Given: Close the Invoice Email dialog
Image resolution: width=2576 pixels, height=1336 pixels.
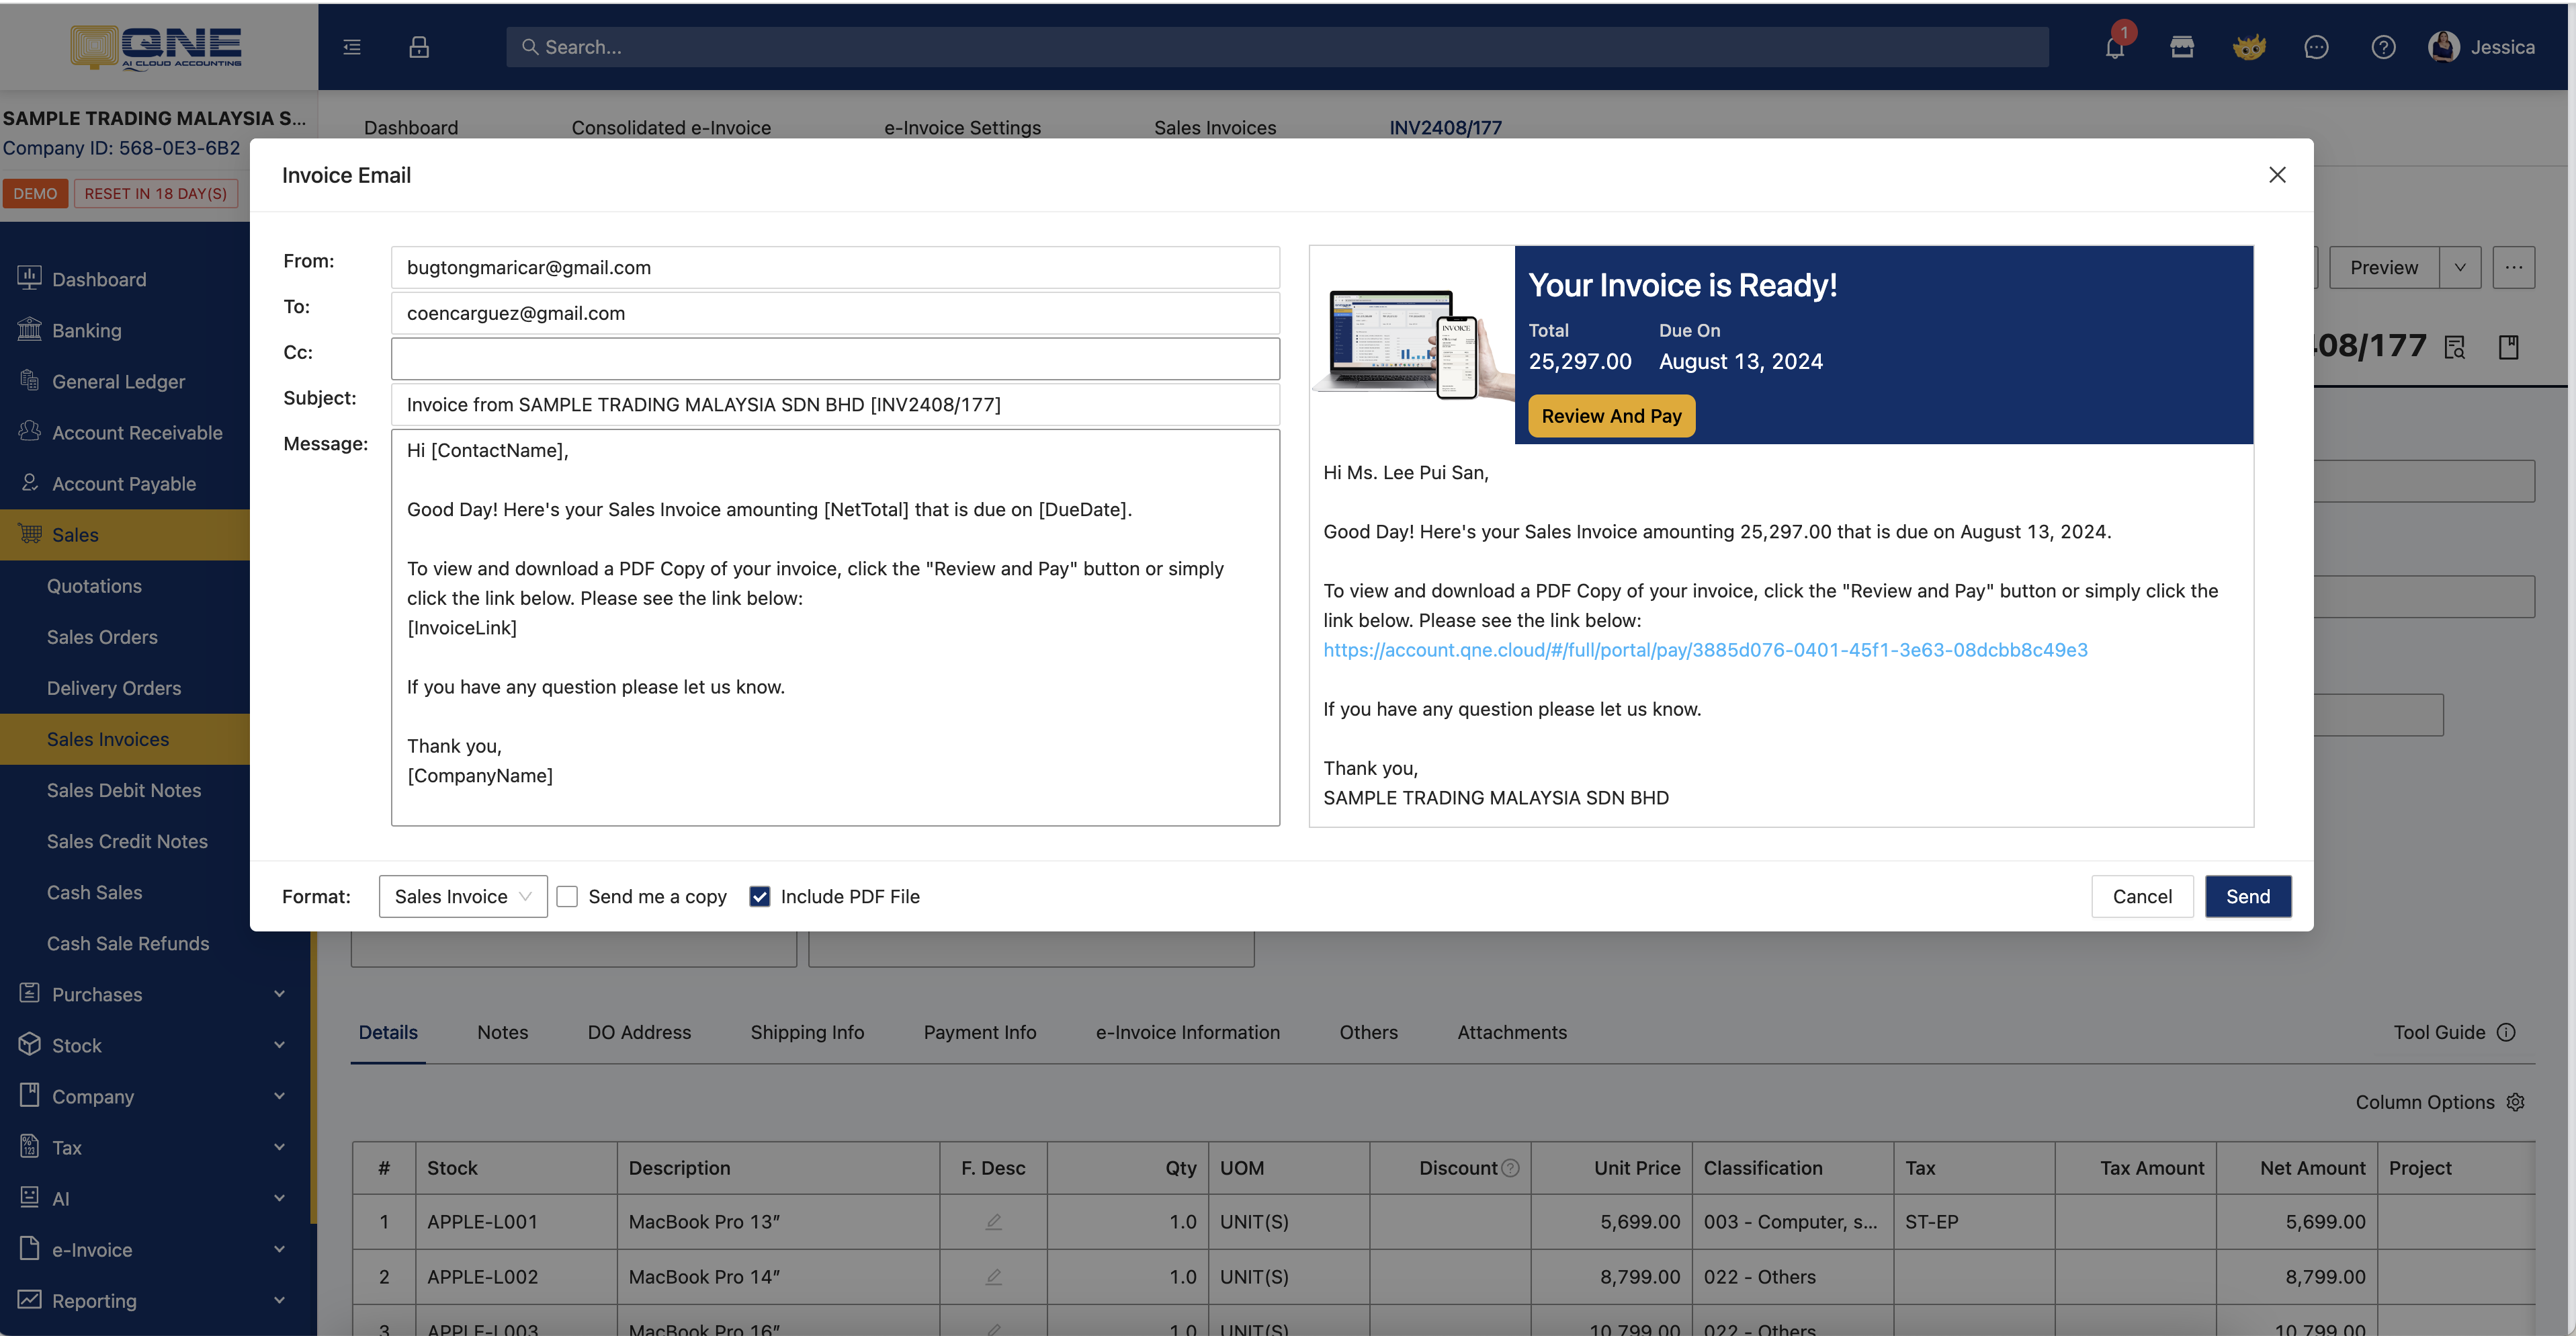Looking at the screenshot, I should pyautogui.click(x=2277, y=175).
